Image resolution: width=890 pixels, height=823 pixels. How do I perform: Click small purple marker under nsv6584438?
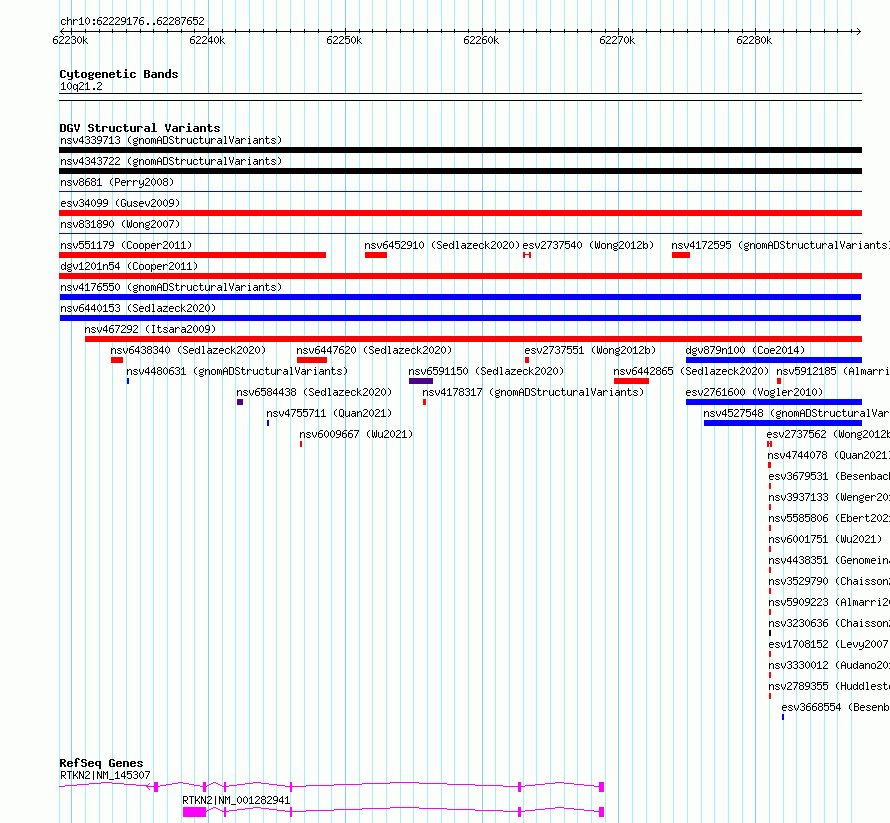pos(240,402)
